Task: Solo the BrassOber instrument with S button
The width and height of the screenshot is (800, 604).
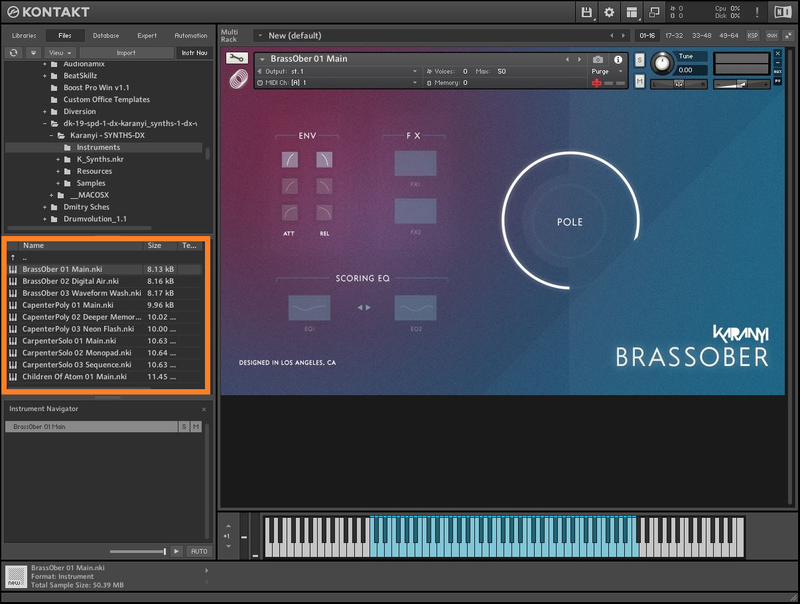Action: pyautogui.click(x=183, y=427)
